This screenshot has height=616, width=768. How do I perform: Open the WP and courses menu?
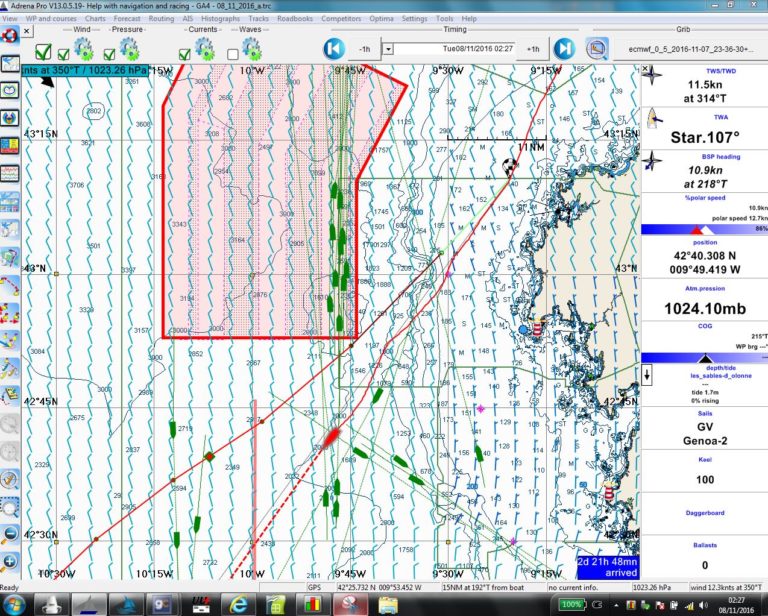tap(51, 19)
